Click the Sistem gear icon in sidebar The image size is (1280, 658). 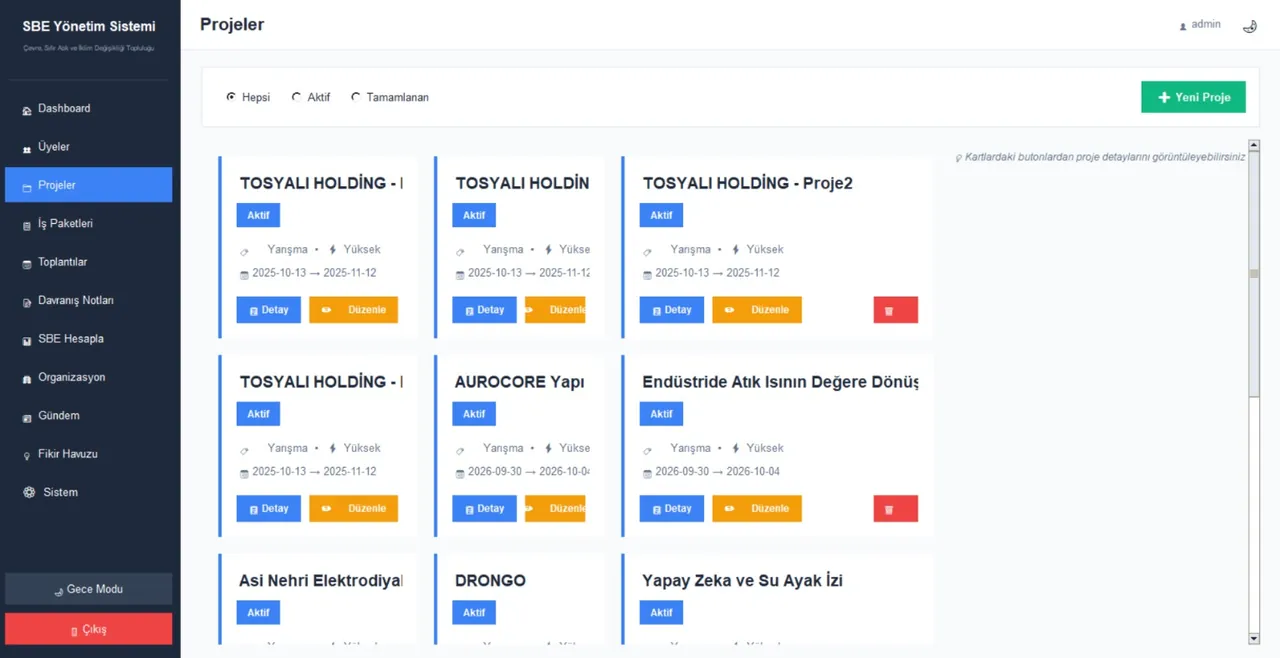click(29, 492)
